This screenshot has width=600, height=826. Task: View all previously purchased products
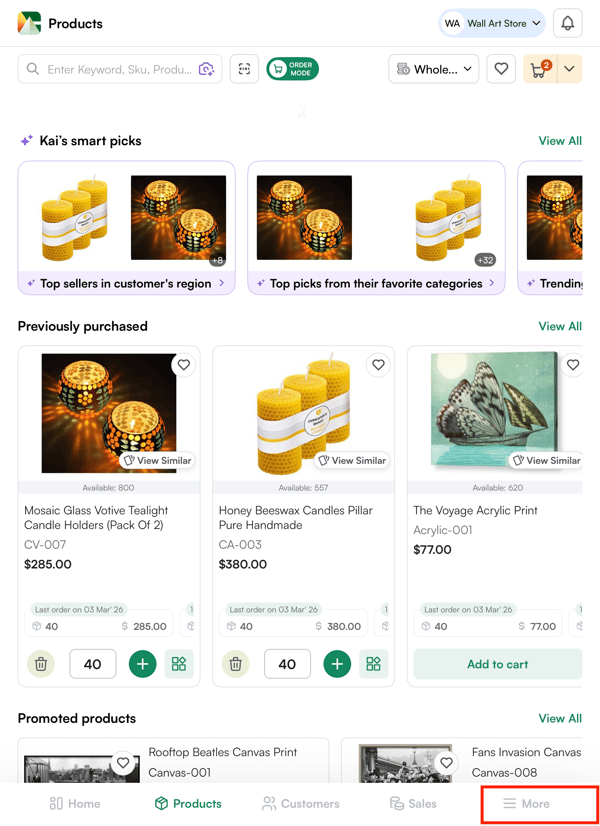pyautogui.click(x=559, y=326)
